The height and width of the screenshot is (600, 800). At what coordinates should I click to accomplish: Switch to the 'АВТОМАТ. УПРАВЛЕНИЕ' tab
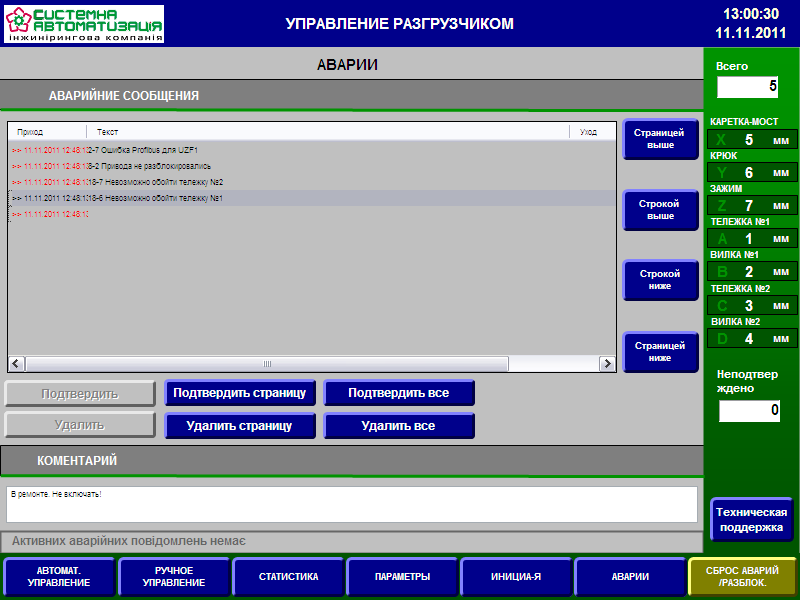pyautogui.click(x=58, y=577)
